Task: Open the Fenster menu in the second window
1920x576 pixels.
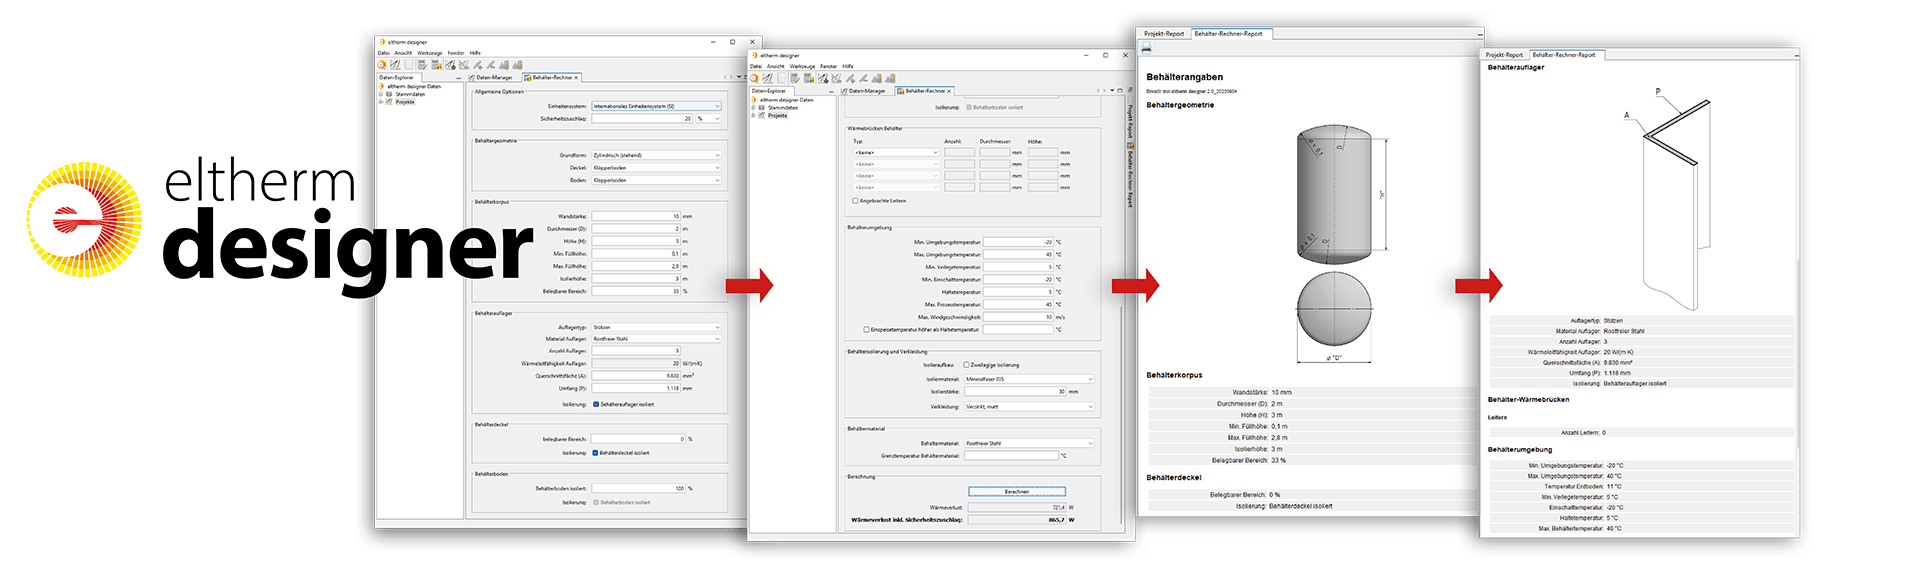Action: [828, 66]
